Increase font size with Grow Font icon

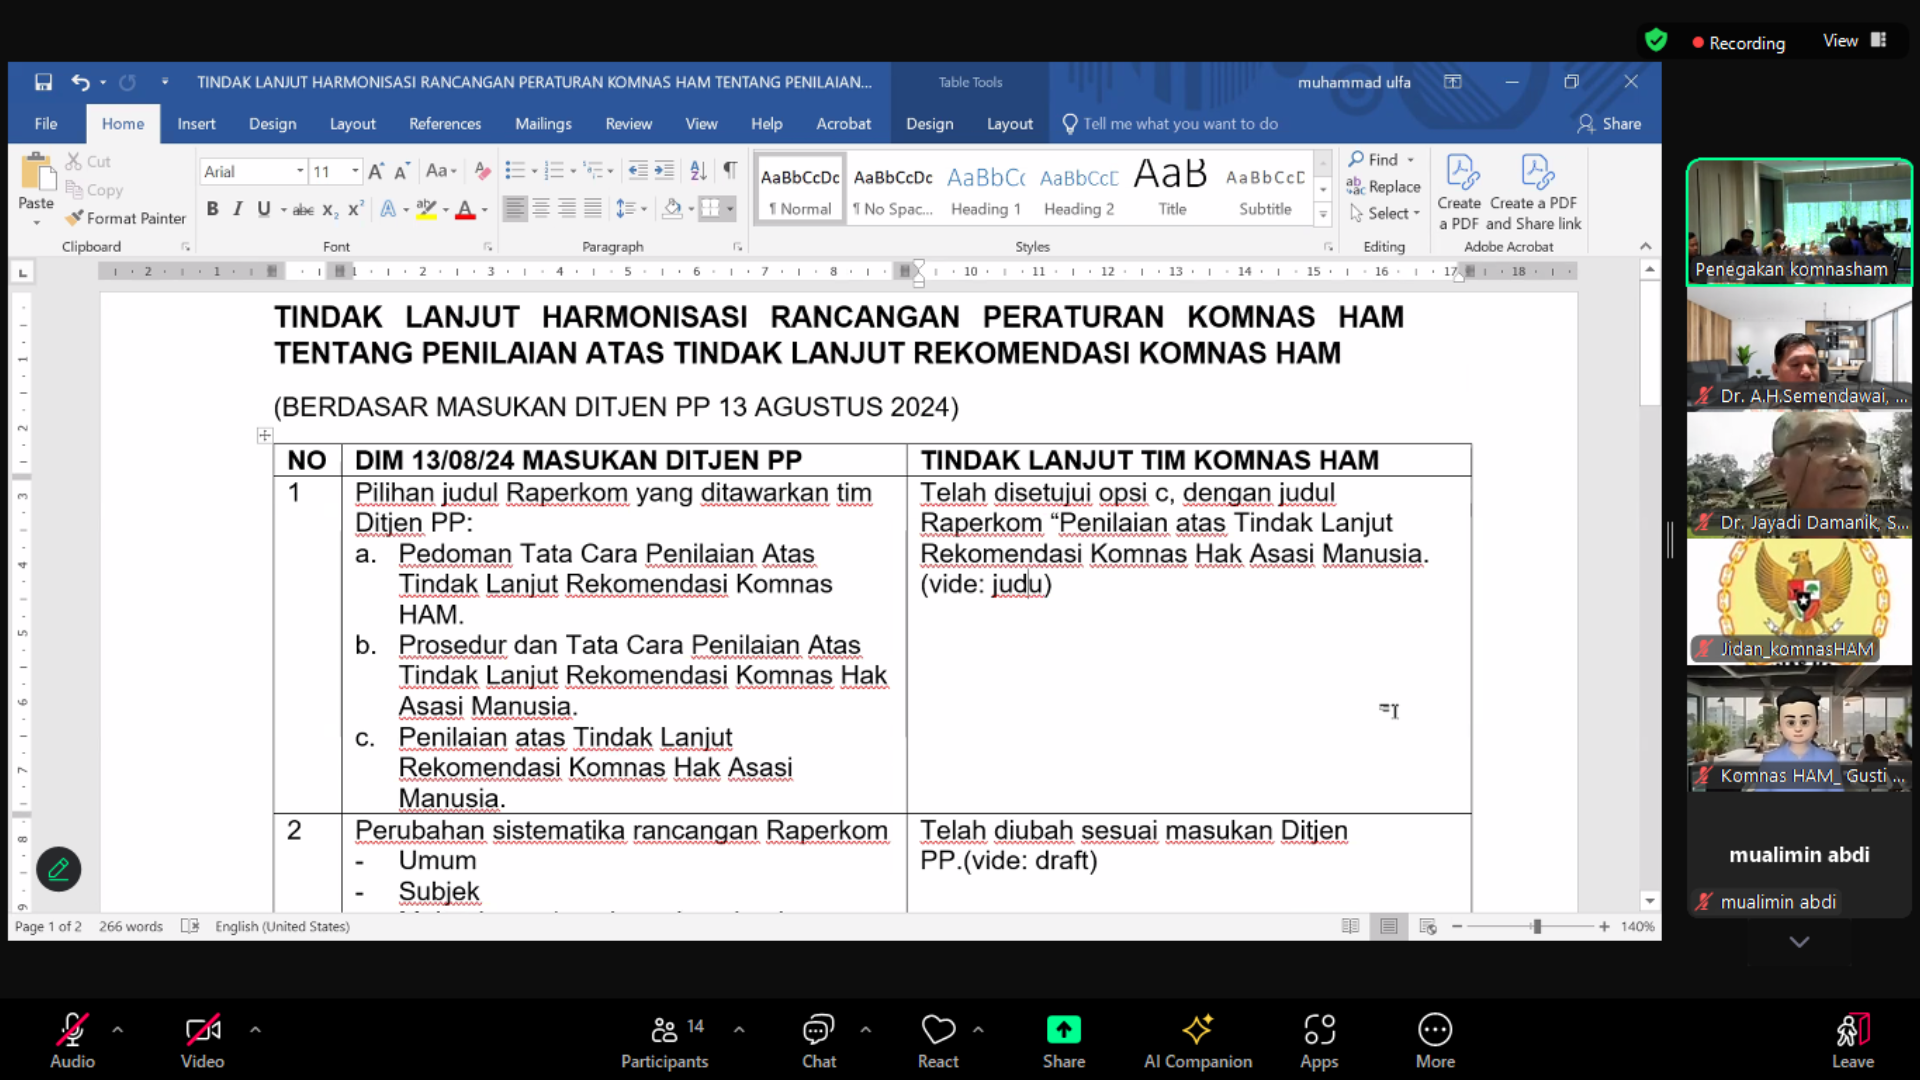376,171
